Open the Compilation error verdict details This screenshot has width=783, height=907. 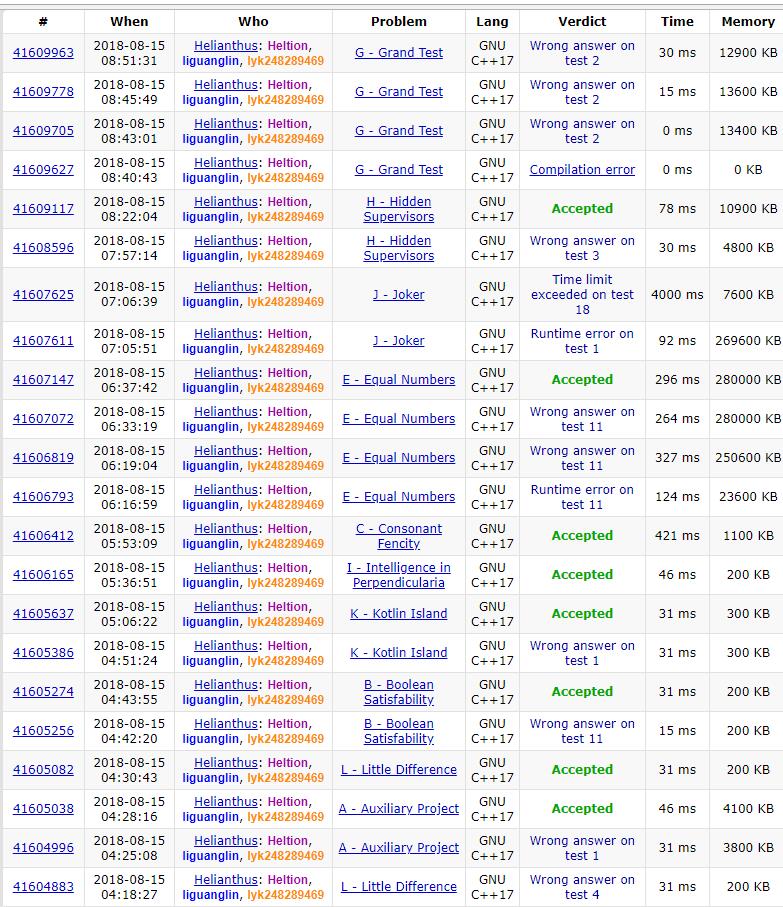(582, 170)
